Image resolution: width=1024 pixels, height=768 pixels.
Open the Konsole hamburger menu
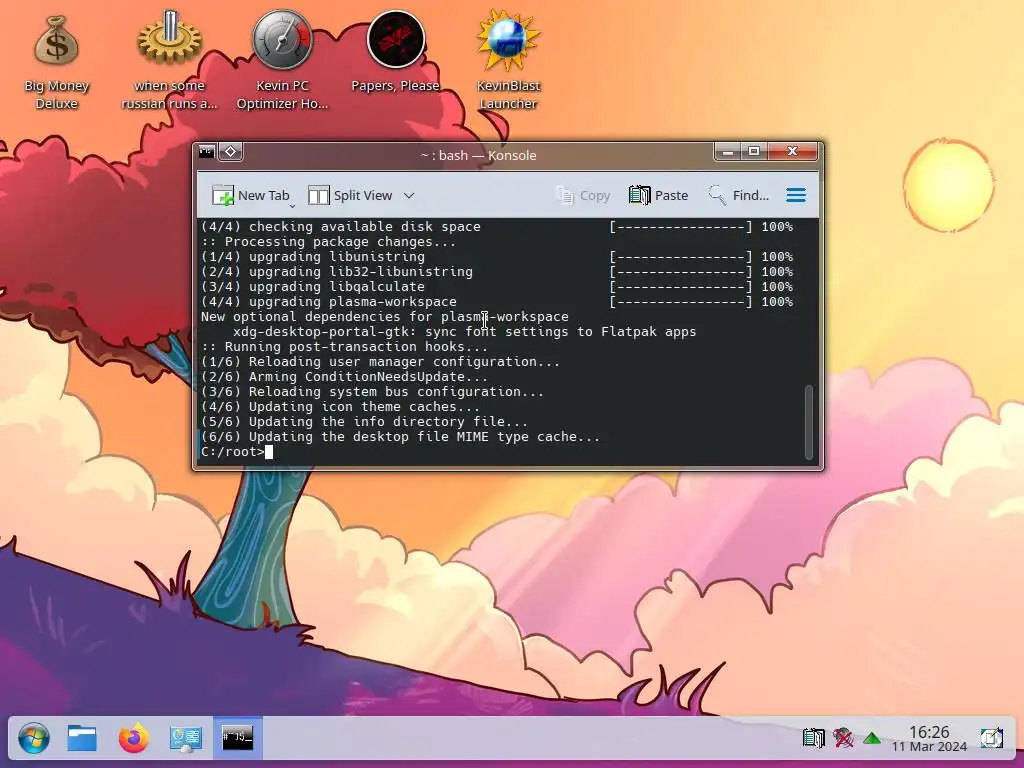pos(795,195)
